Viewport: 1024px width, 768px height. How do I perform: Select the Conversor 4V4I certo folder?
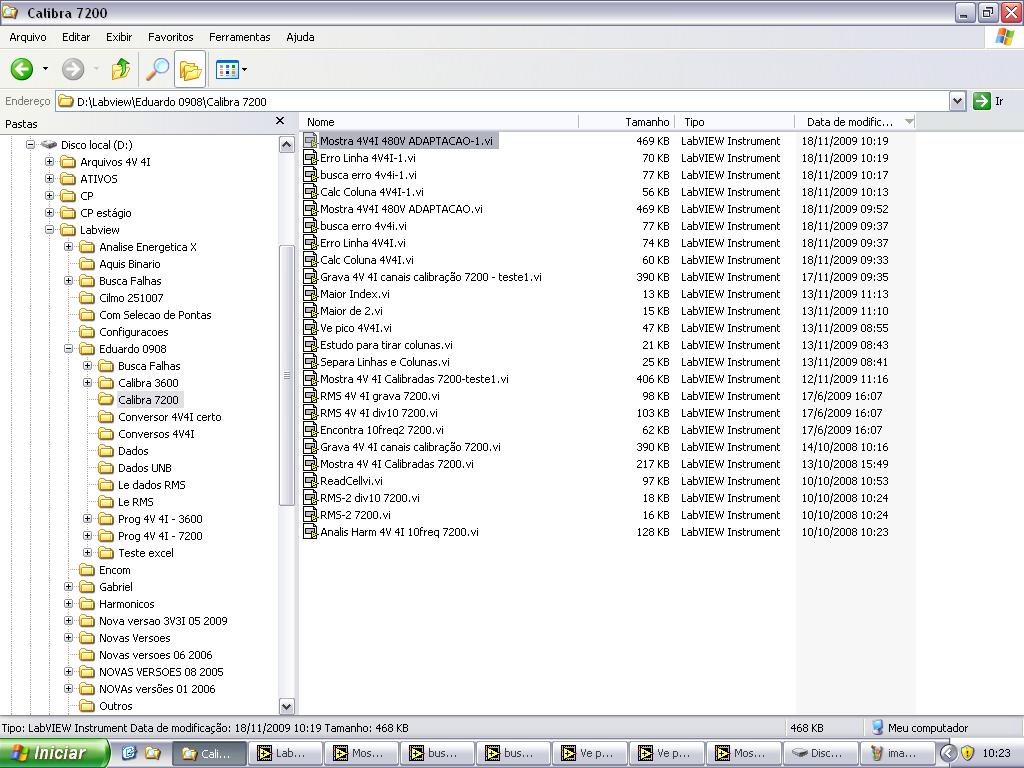pyautogui.click(x=169, y=417)
